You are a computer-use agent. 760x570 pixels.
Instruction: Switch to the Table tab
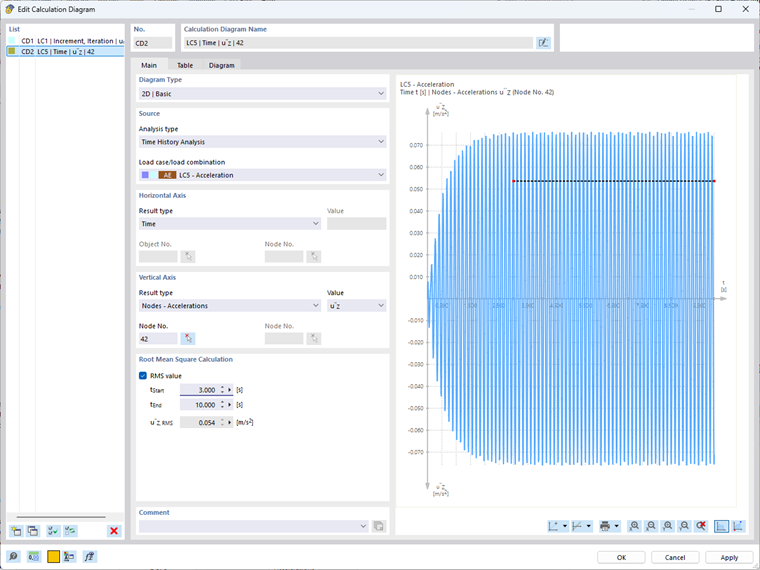185,65
